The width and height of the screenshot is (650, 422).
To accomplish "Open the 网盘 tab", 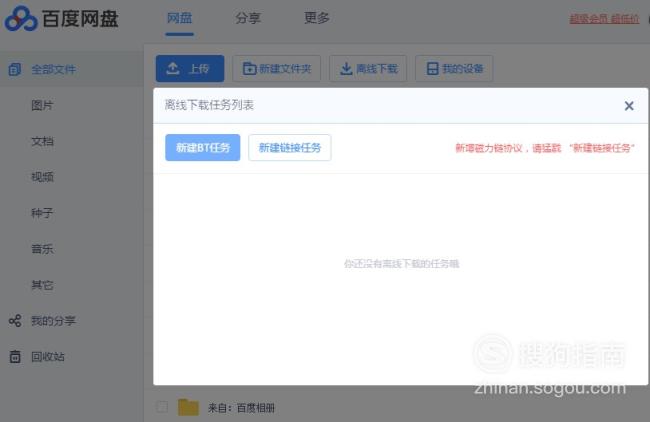I will (x=179, y=18).
